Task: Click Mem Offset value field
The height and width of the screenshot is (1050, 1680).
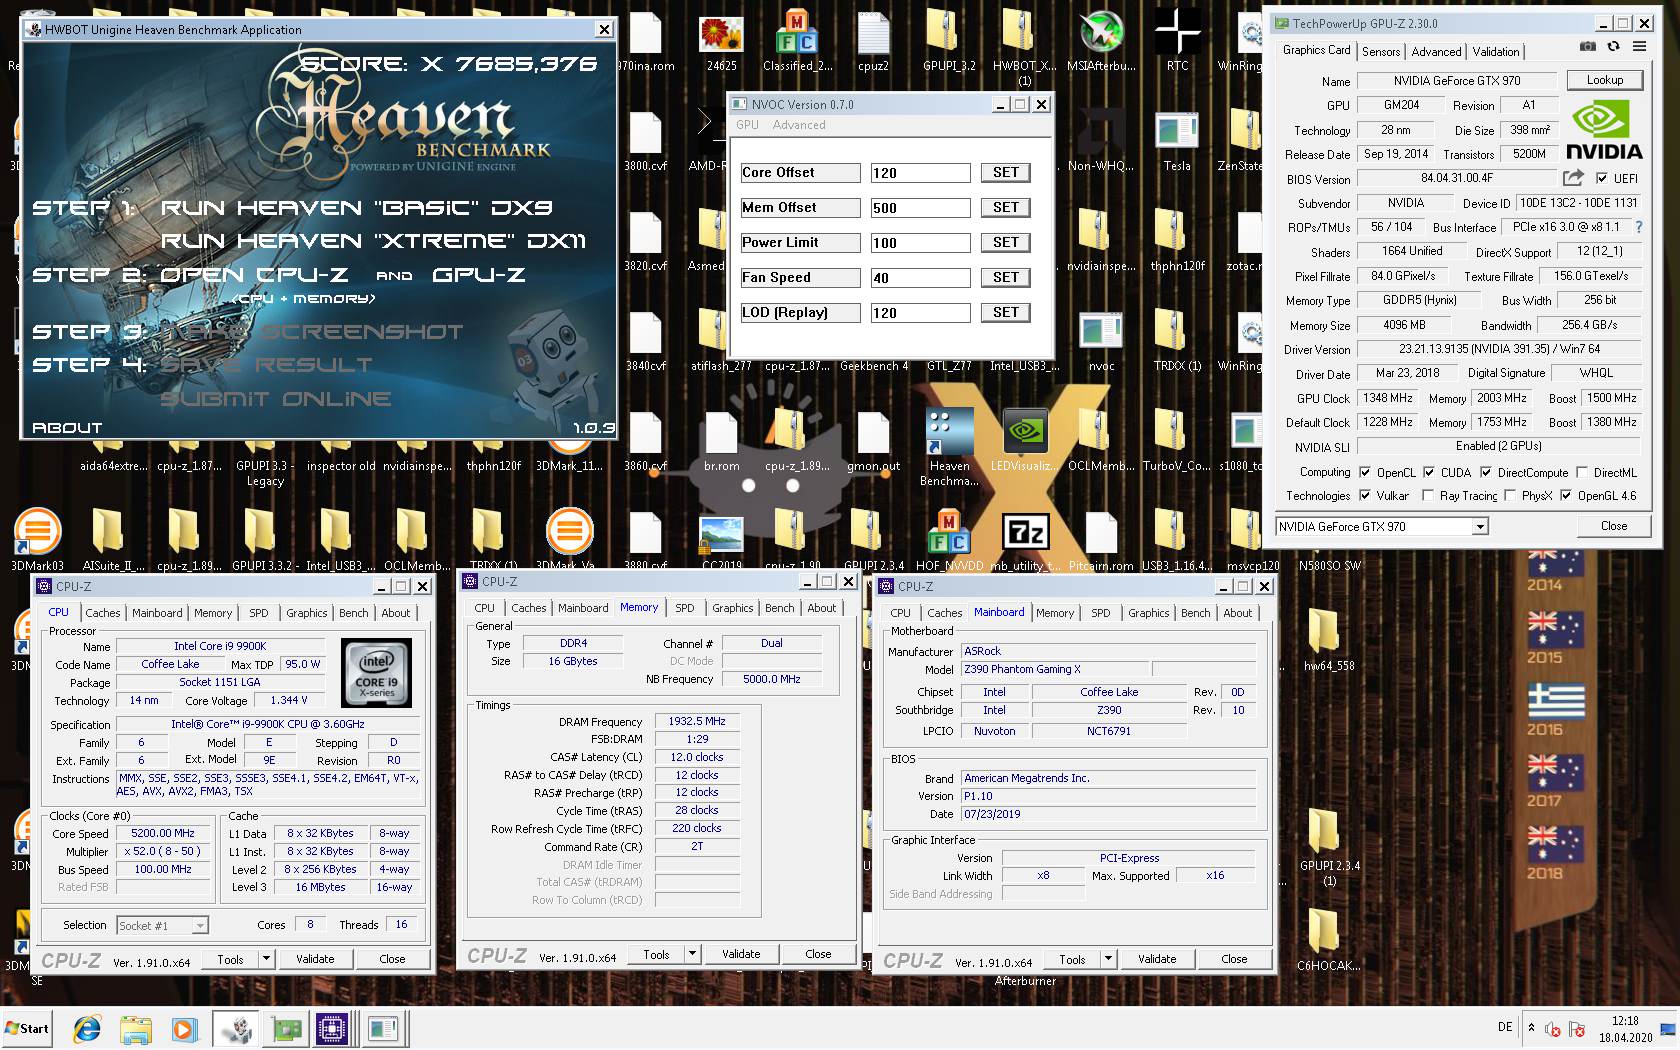Action: coord(920,208)
